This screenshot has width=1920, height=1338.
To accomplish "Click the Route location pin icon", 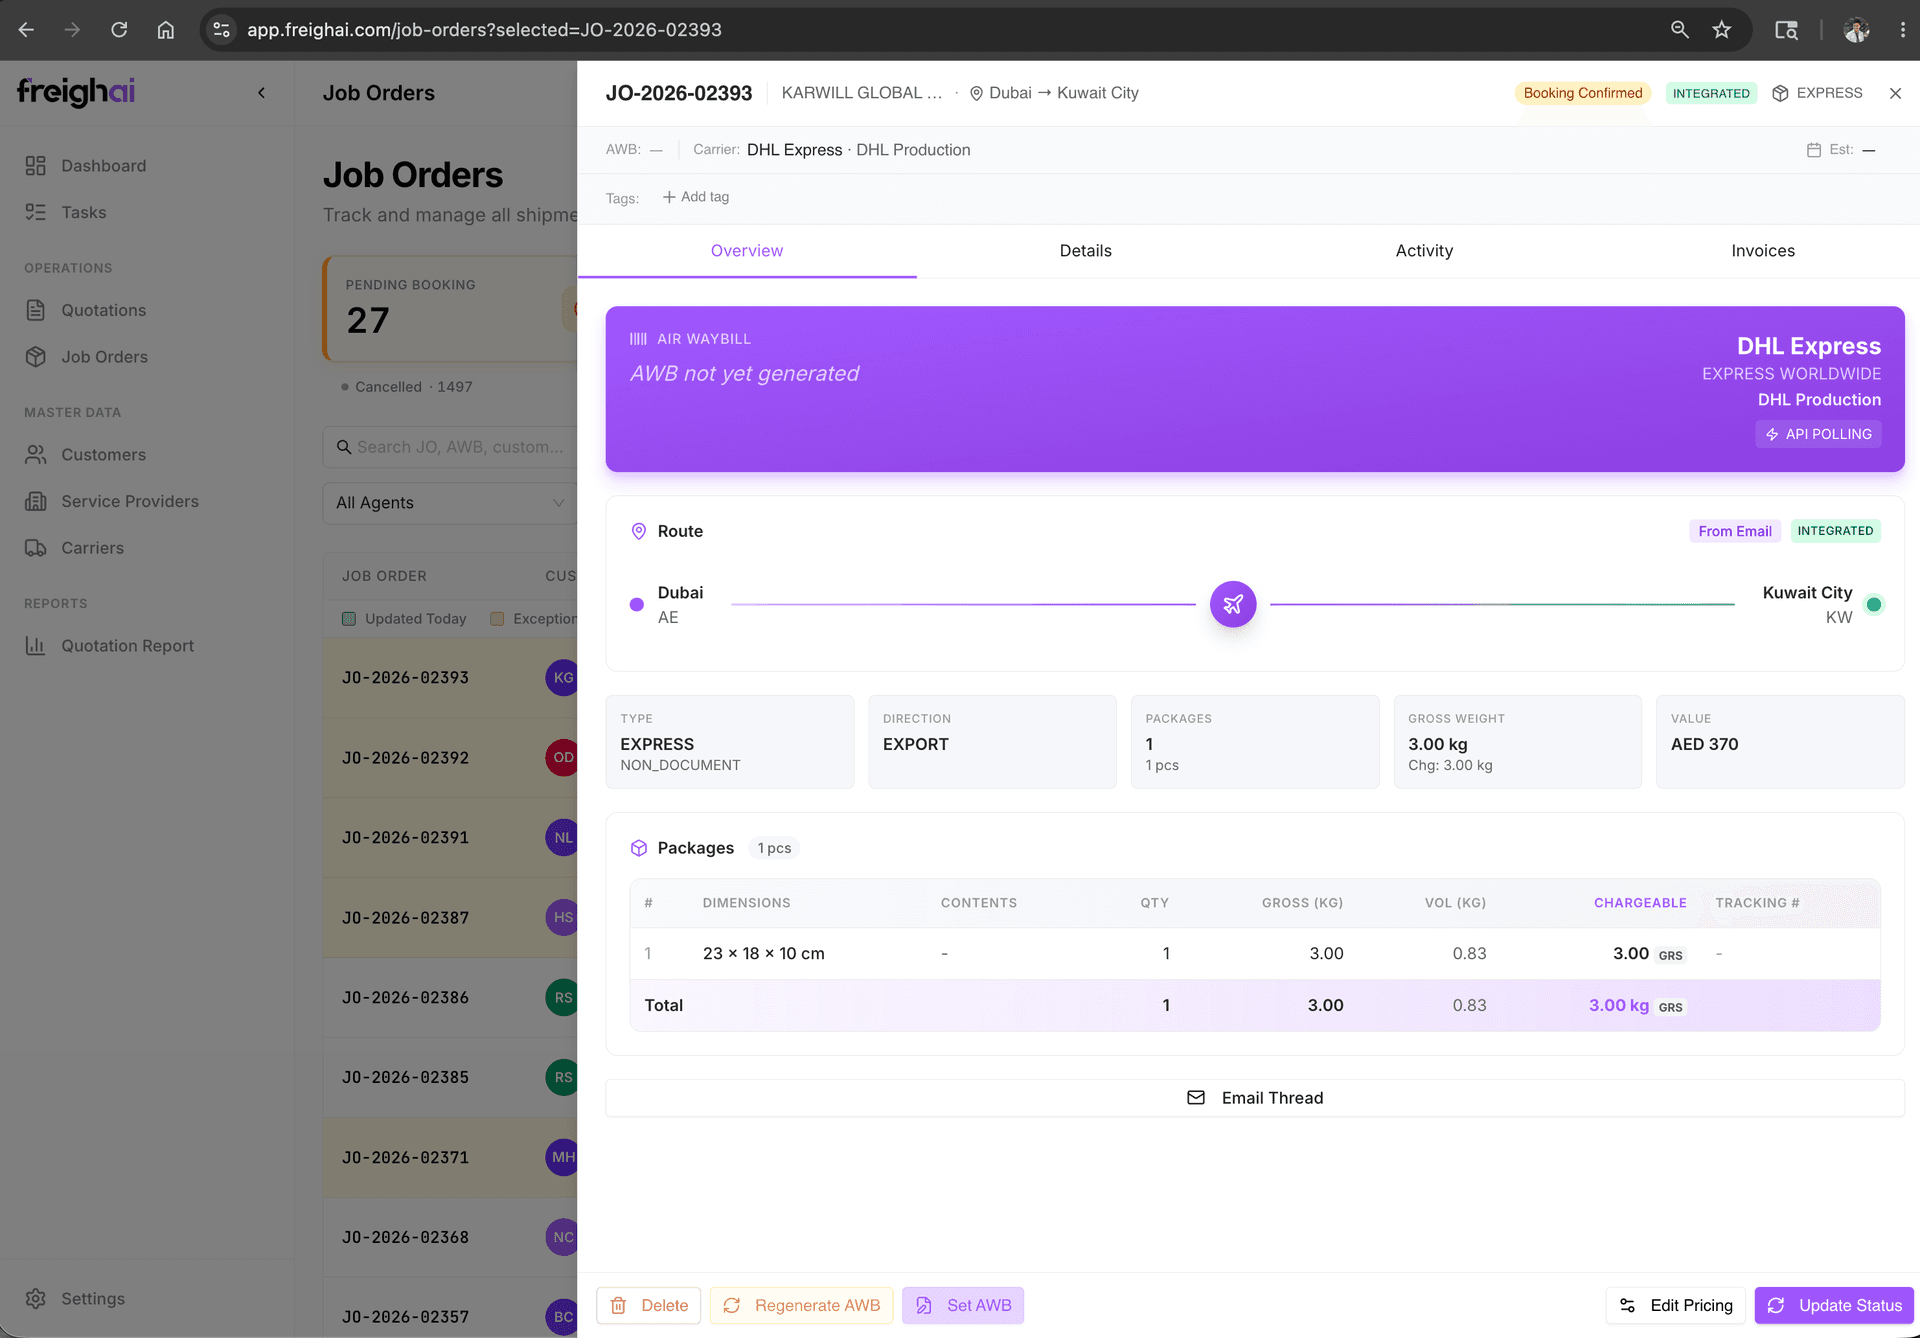I will (639, 531).
